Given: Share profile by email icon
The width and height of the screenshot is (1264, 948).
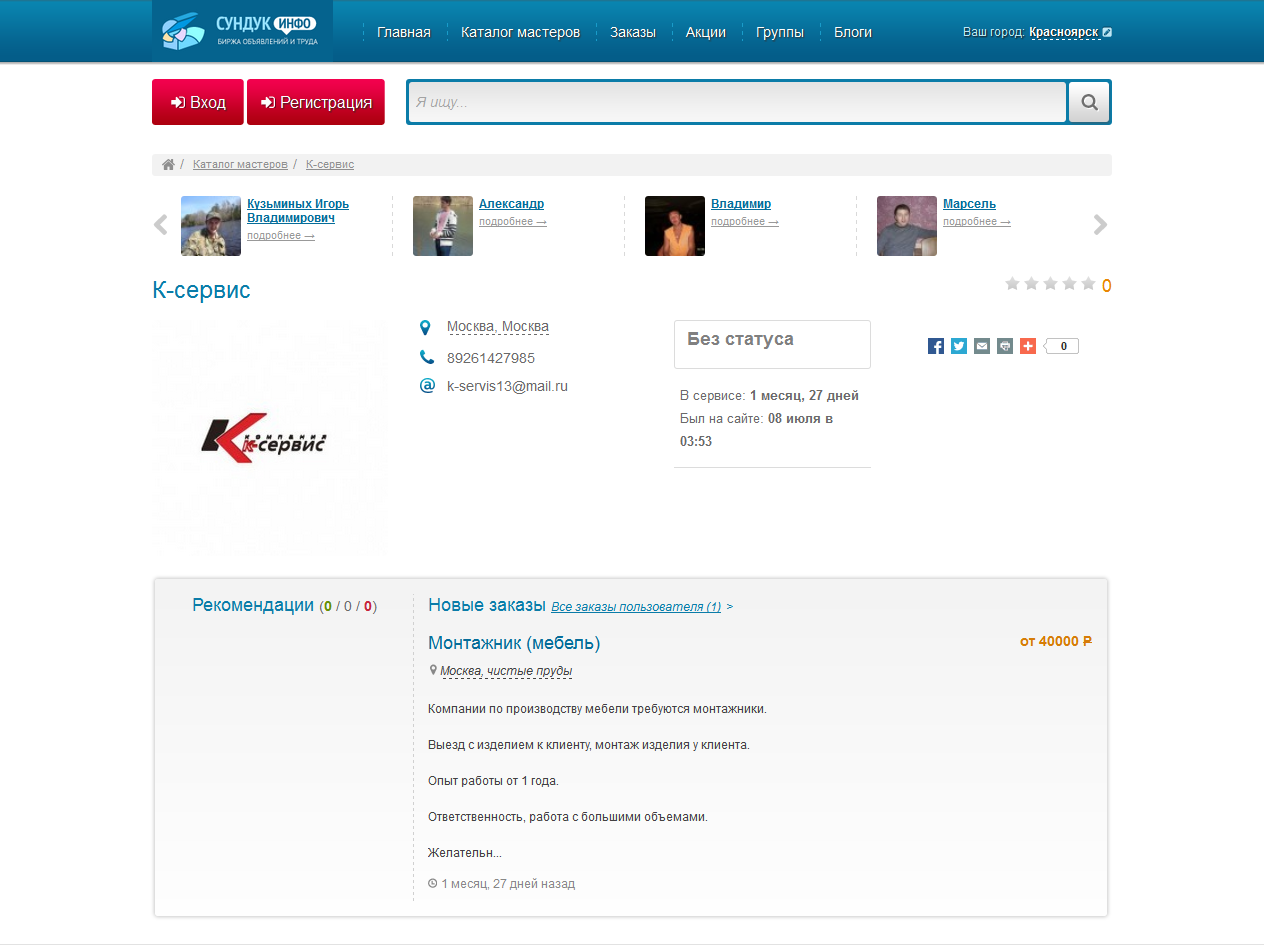Looking at the screenshot, I should click(982, 346).
